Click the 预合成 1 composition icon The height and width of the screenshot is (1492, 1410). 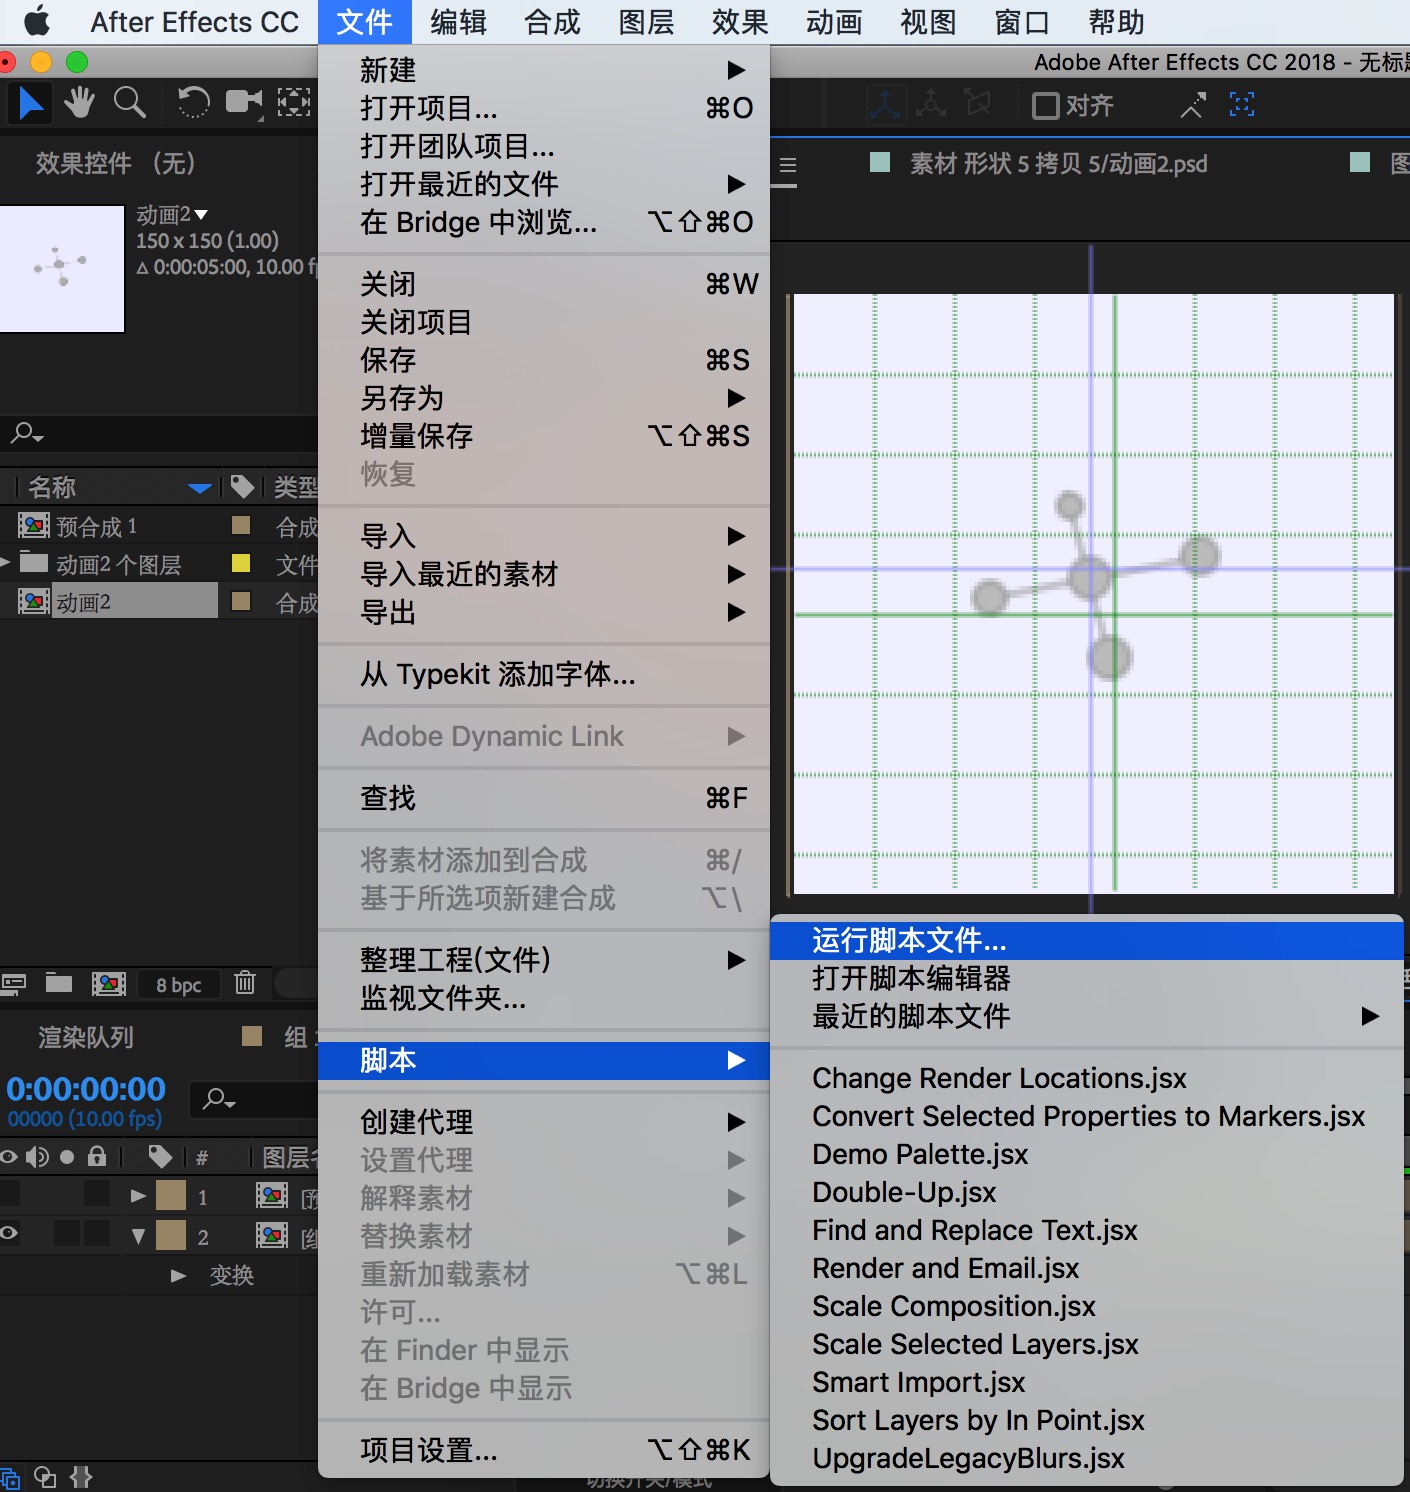(x=34, y=525)
